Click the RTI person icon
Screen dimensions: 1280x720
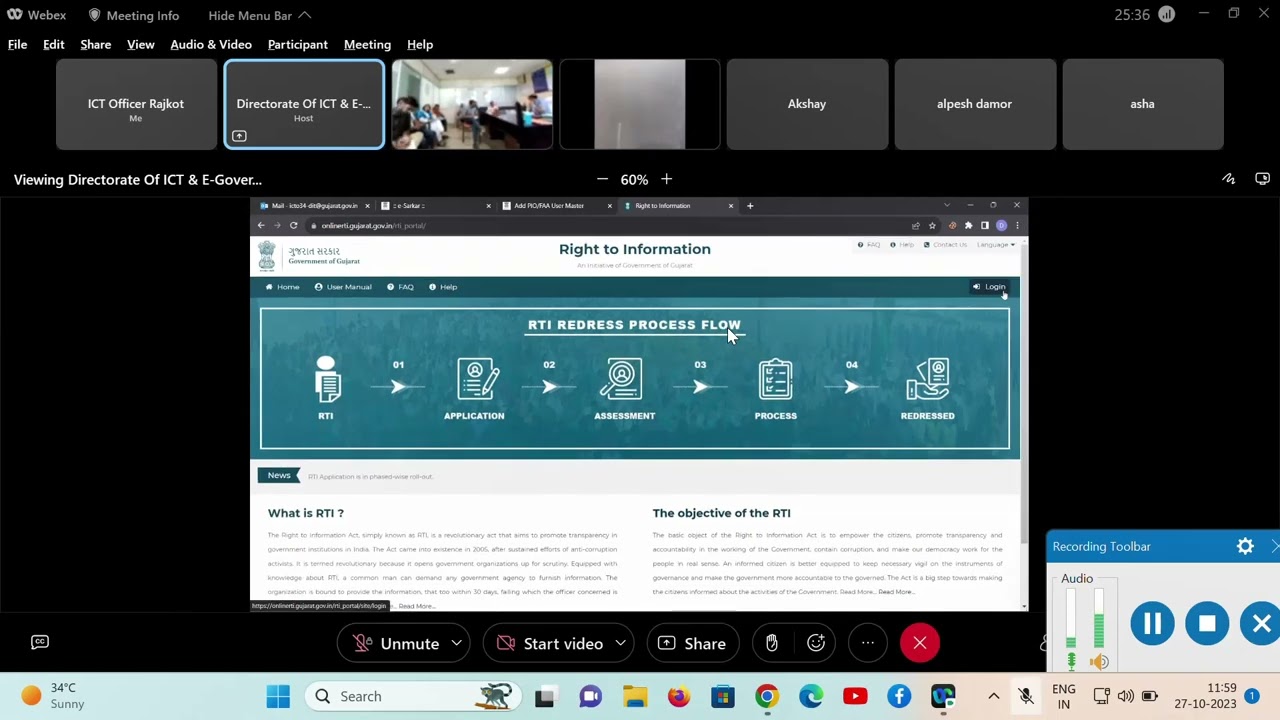point(326,379)
